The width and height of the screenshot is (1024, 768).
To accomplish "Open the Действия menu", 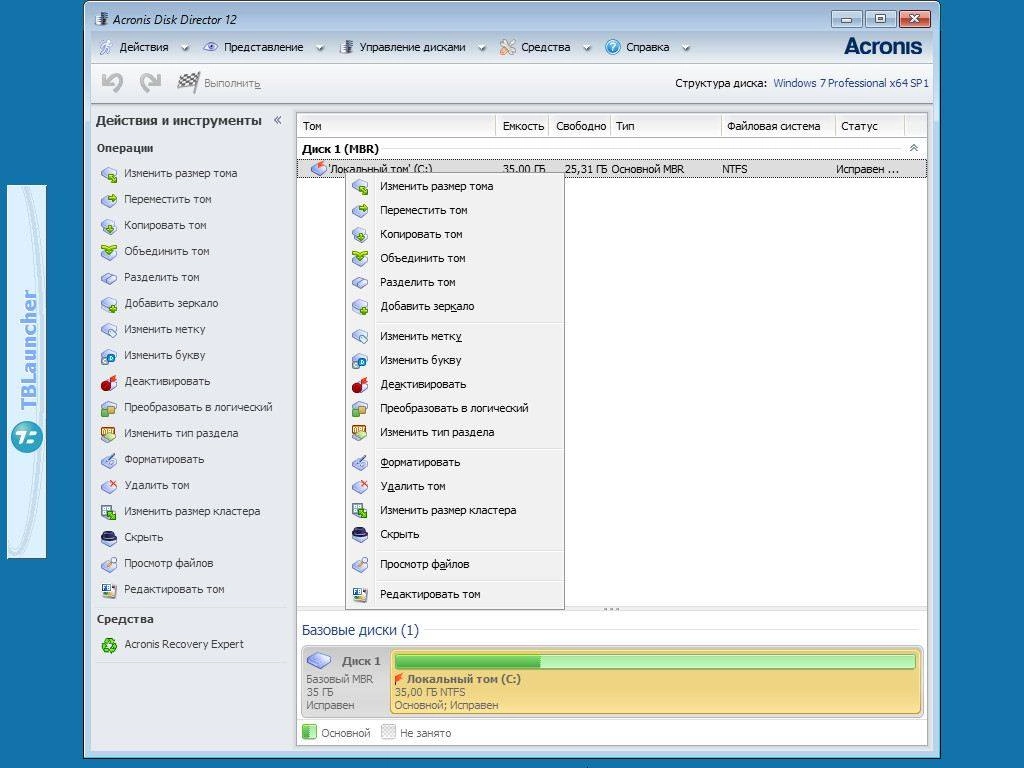I will click(x=143, y=47).
